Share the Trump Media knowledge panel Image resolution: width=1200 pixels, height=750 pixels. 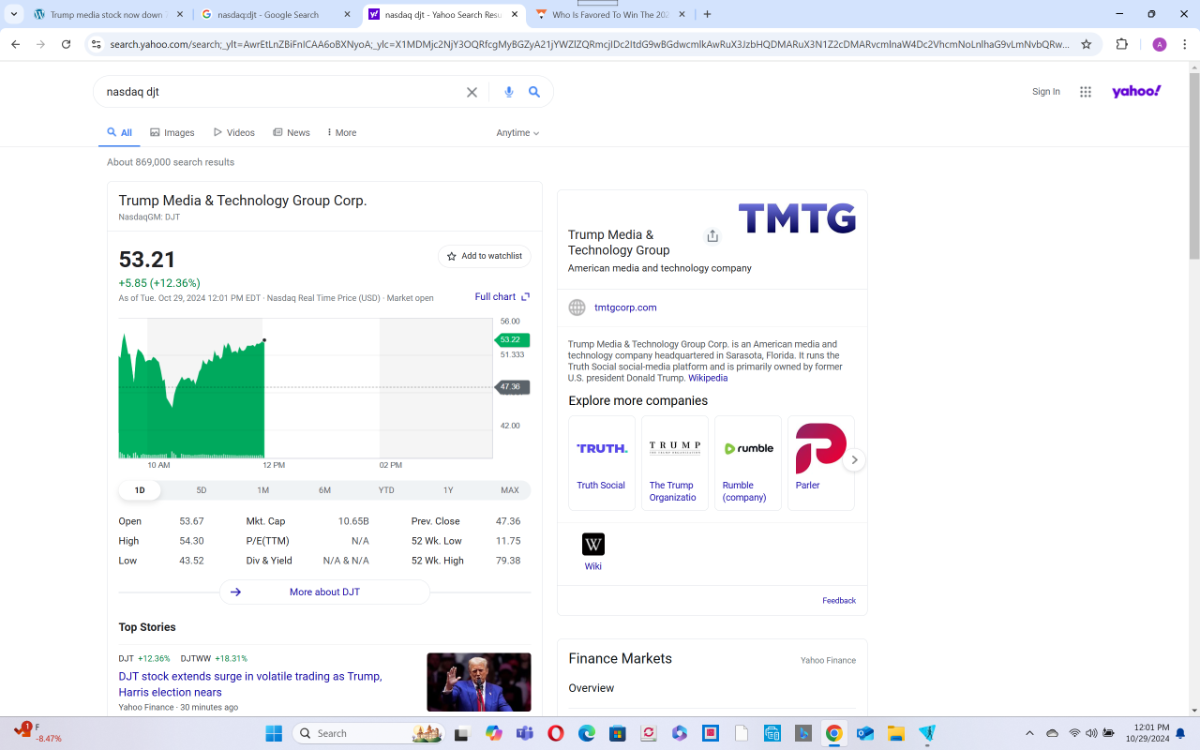click(712, 236)
